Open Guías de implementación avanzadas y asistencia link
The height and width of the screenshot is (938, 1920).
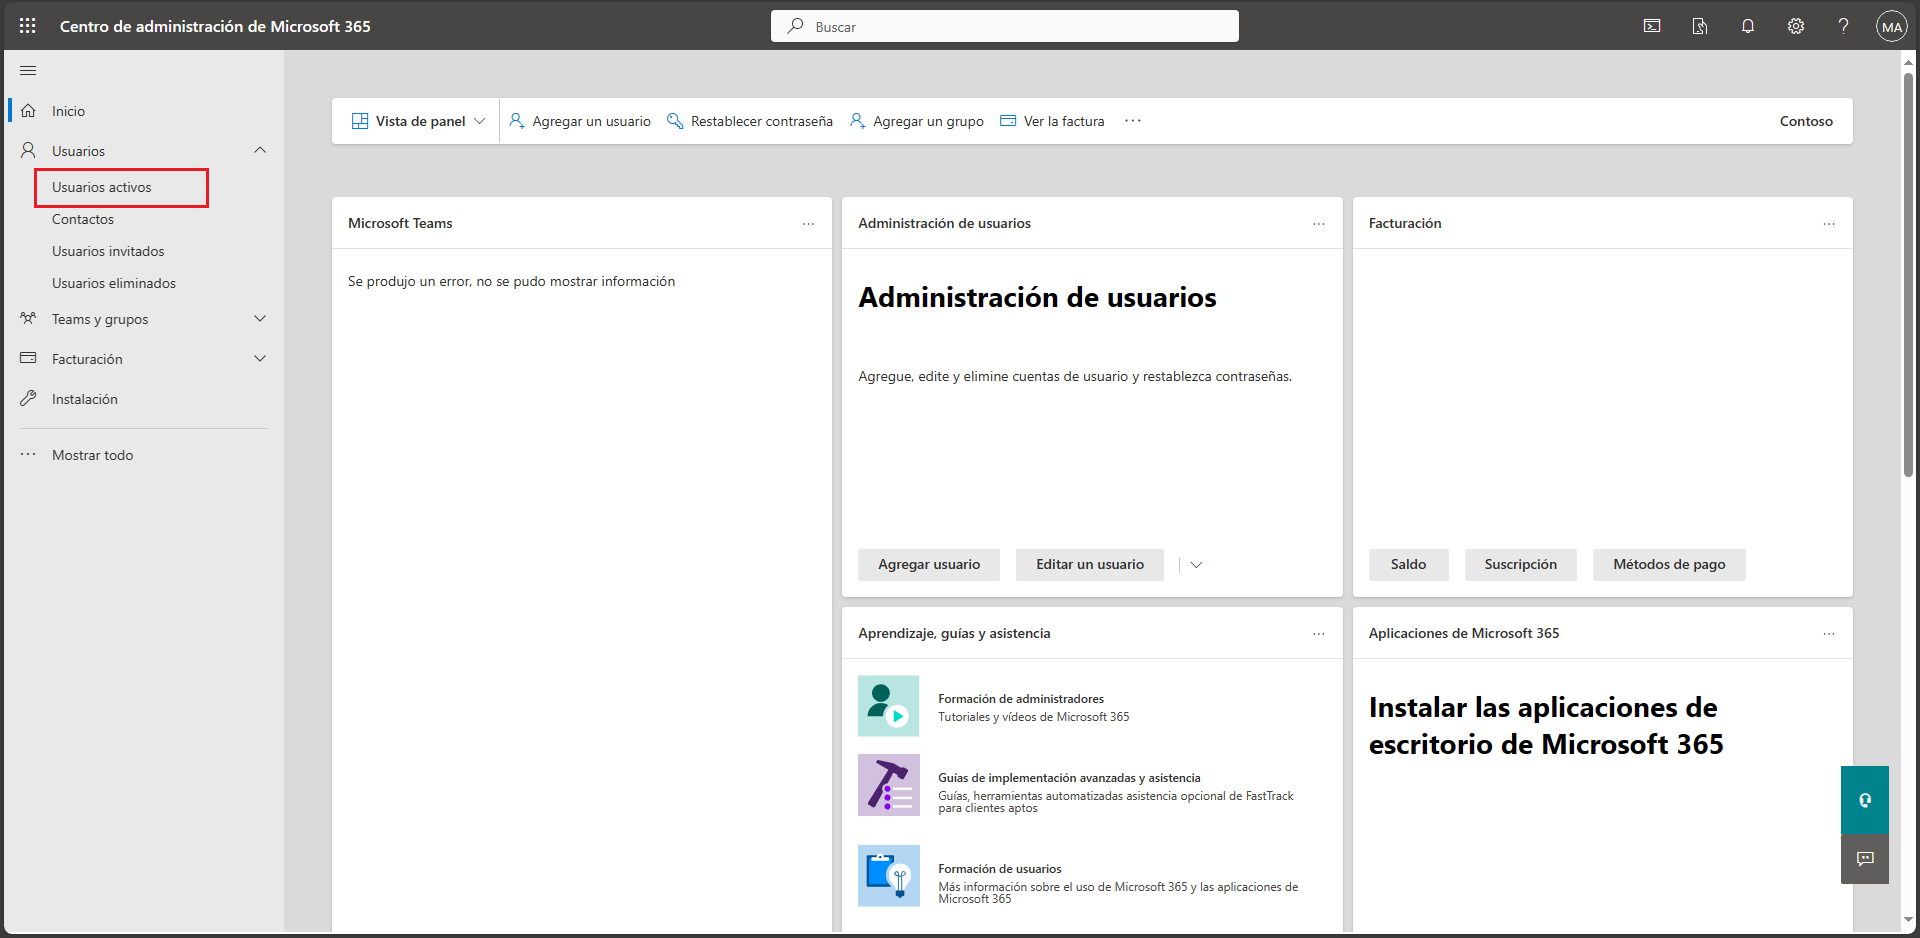1069,778
